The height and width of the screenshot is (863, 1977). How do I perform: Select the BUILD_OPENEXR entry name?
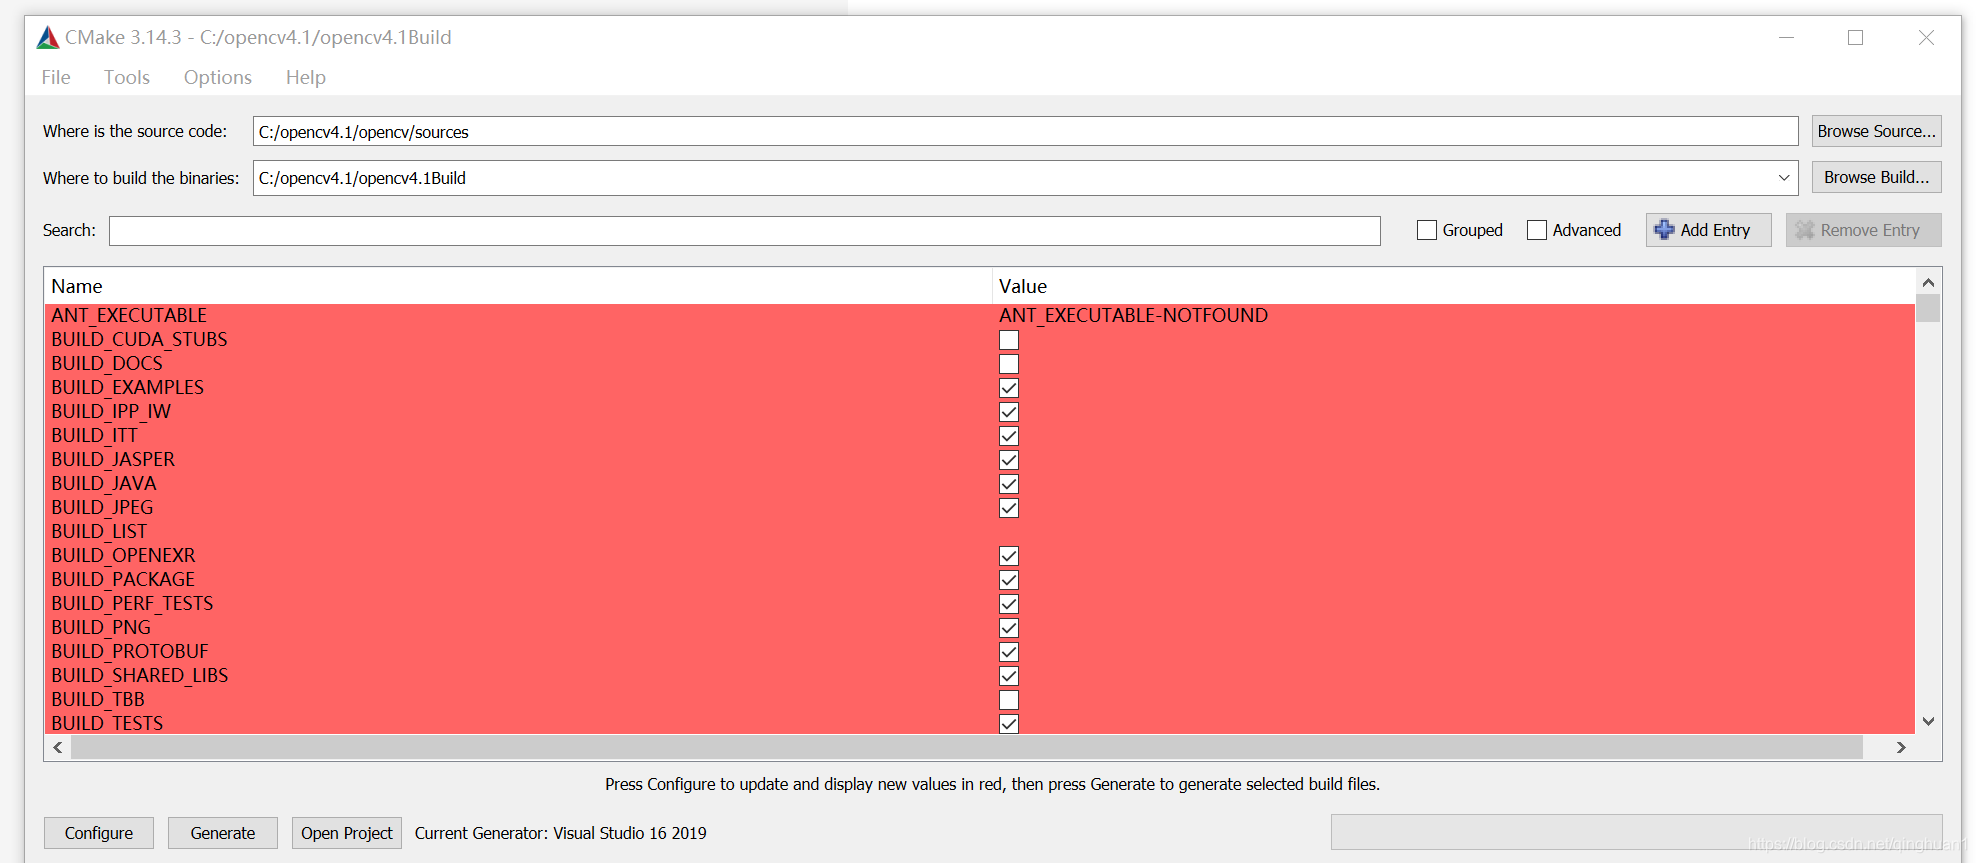click(x=123, y=556)
